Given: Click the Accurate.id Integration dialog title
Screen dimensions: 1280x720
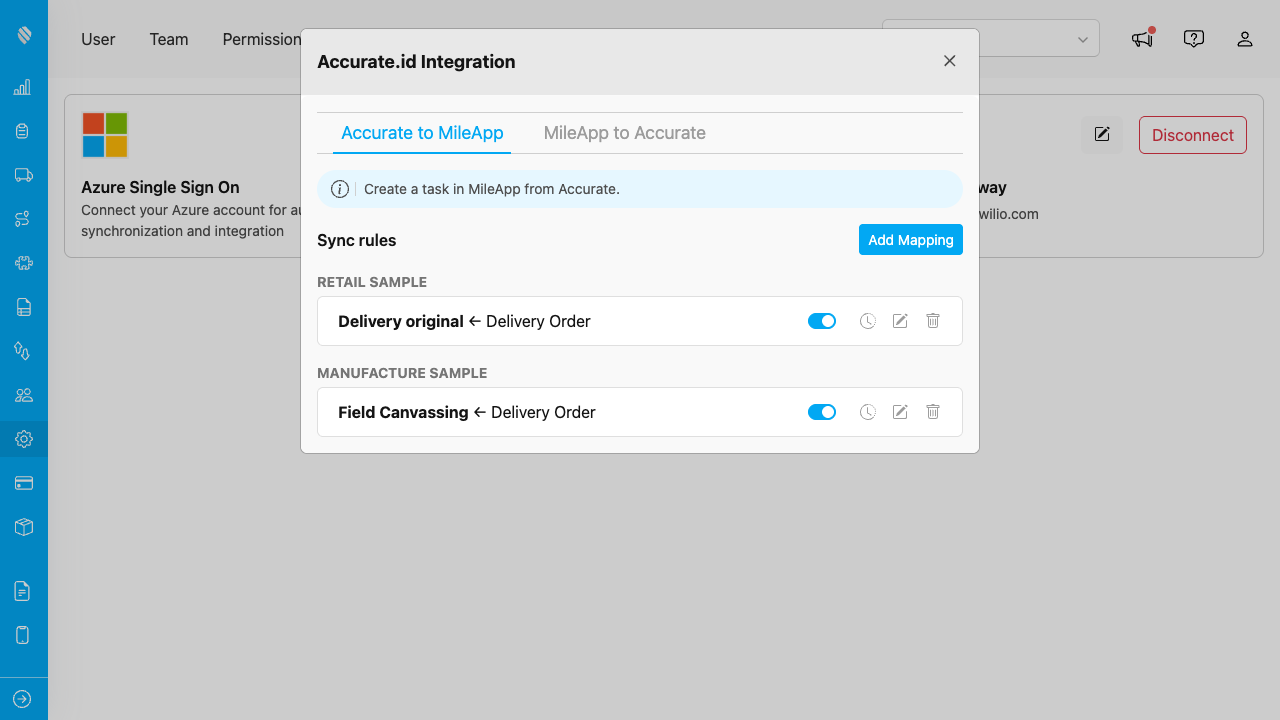Looking at the screenshot, I should [x=416, y=61].
